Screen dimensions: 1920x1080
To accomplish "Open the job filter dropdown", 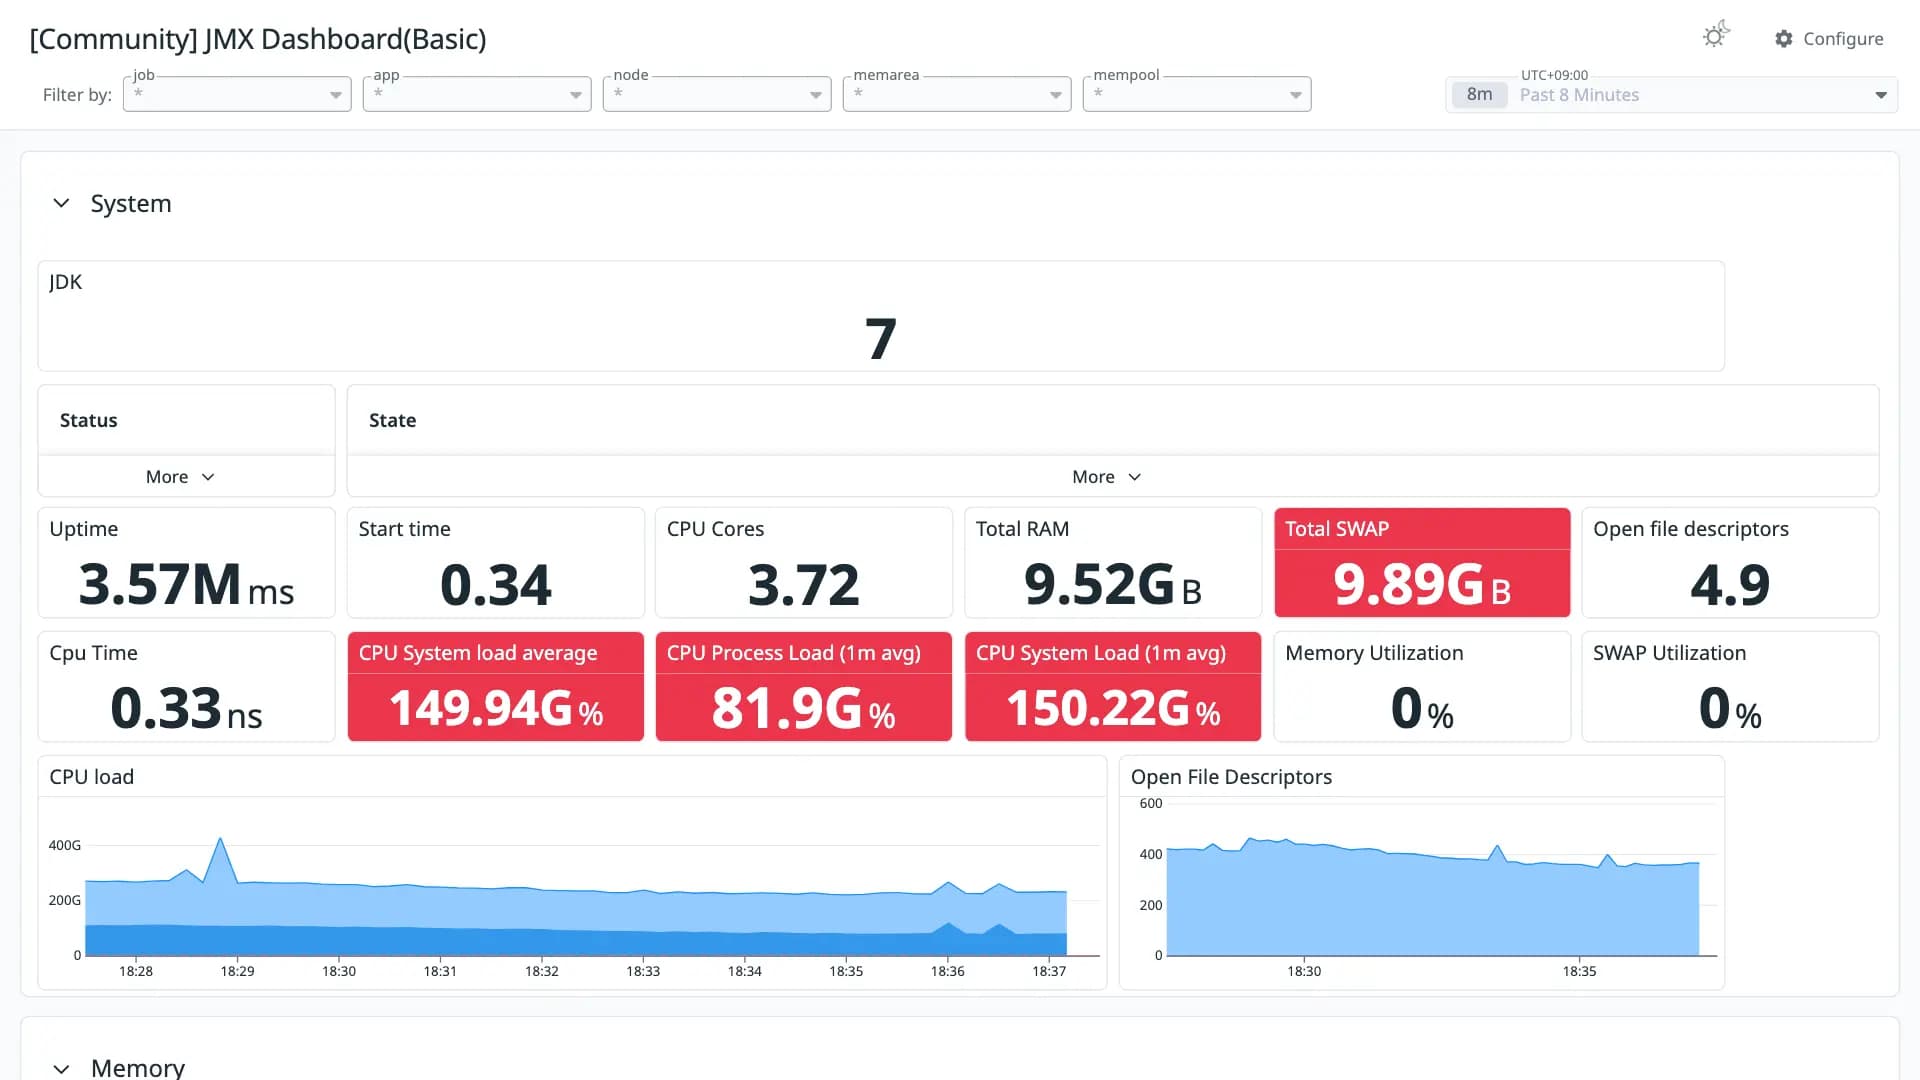I will tap(237, 94).
